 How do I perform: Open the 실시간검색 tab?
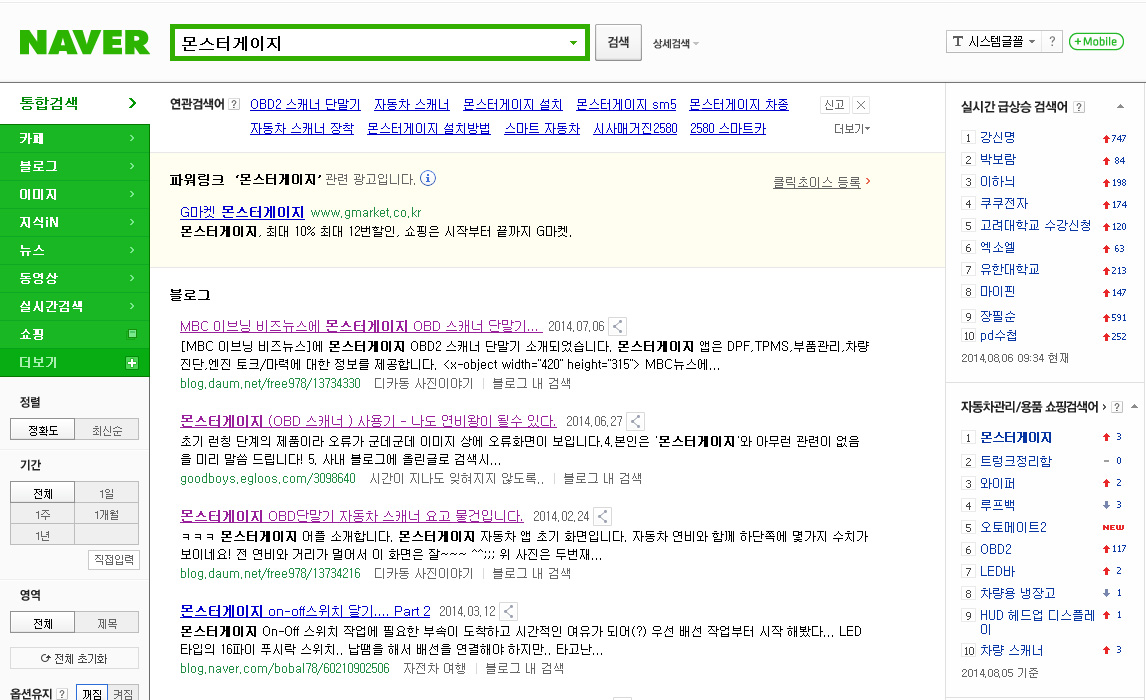[75, 306]
